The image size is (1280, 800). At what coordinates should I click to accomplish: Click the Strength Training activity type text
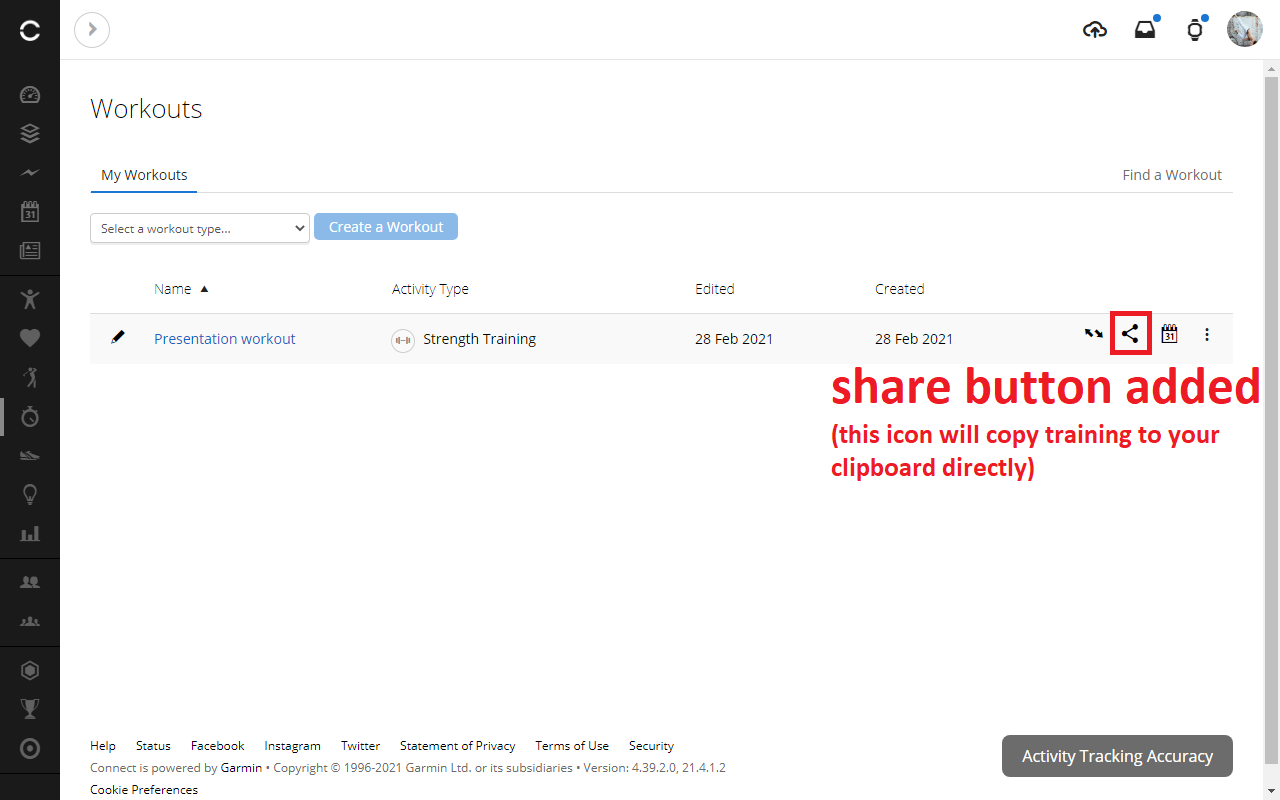480,339
